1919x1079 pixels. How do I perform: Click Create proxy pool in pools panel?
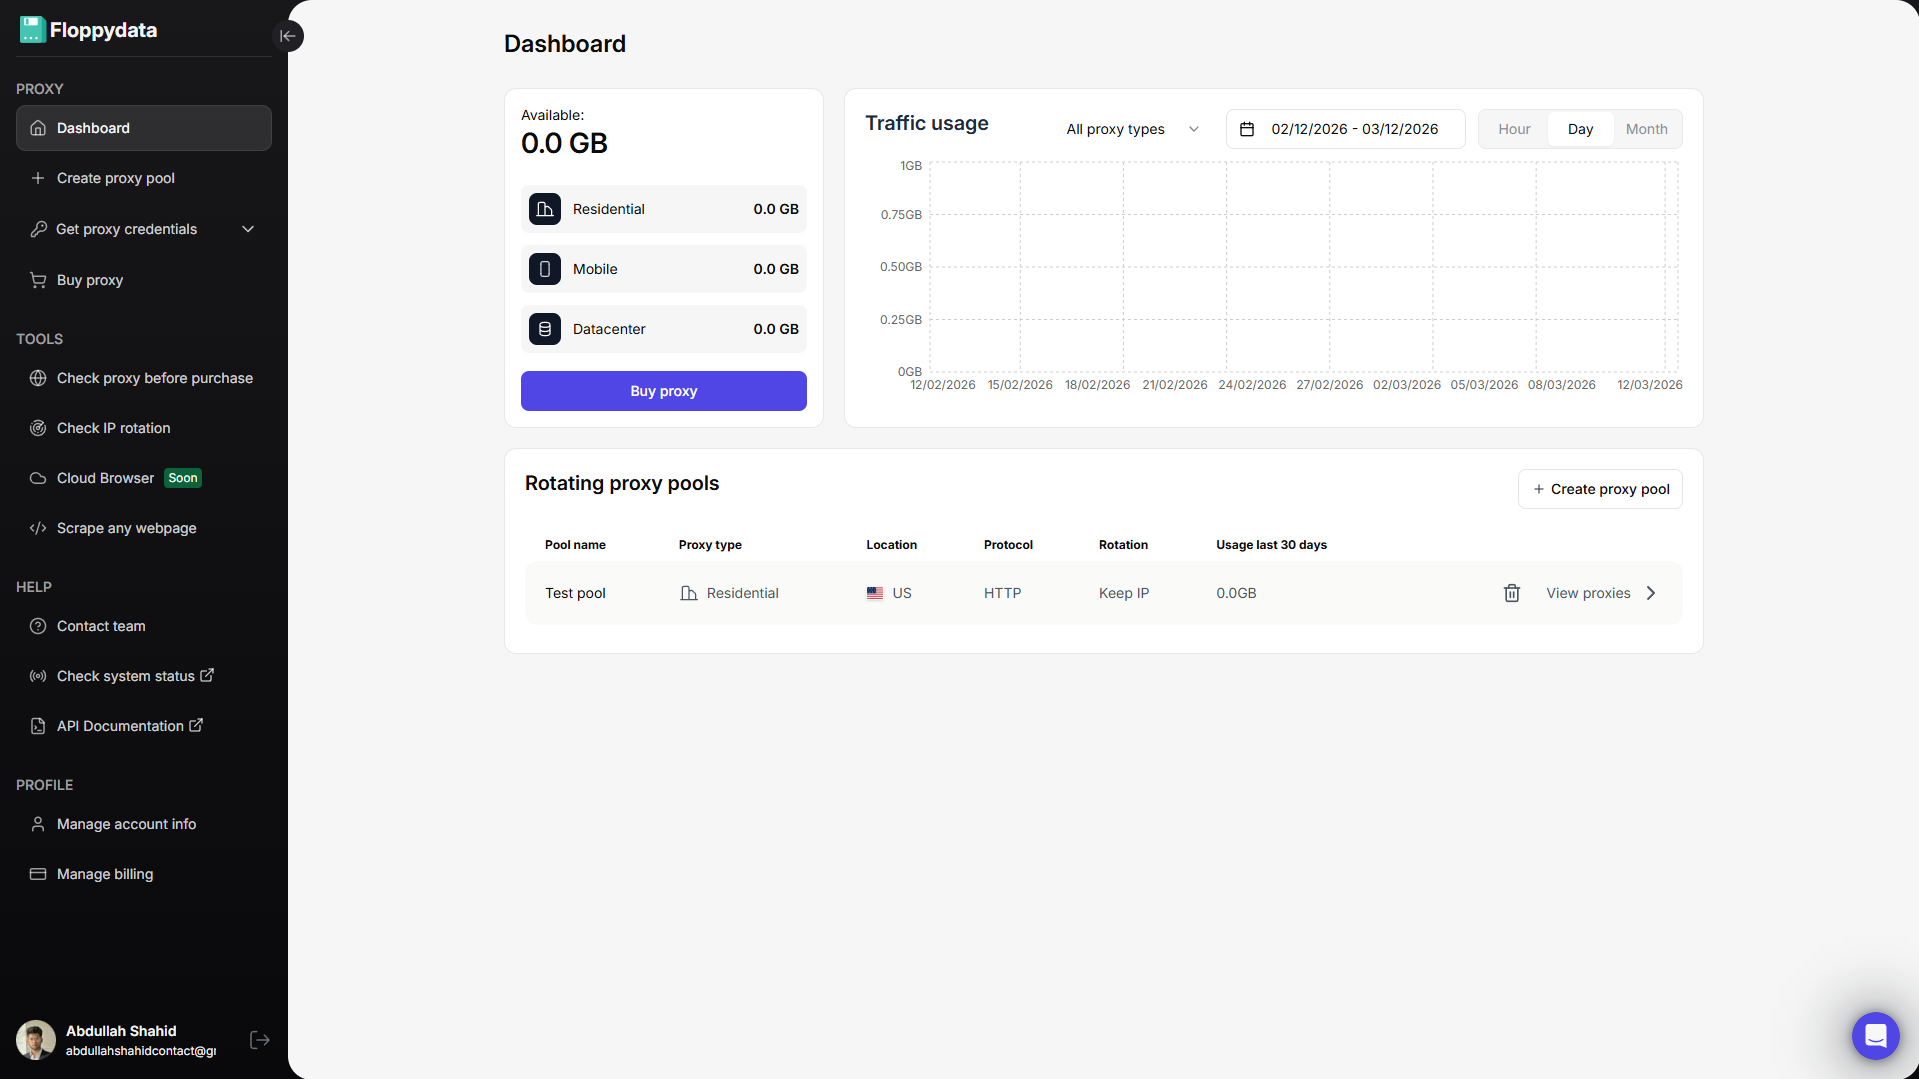1599,489
